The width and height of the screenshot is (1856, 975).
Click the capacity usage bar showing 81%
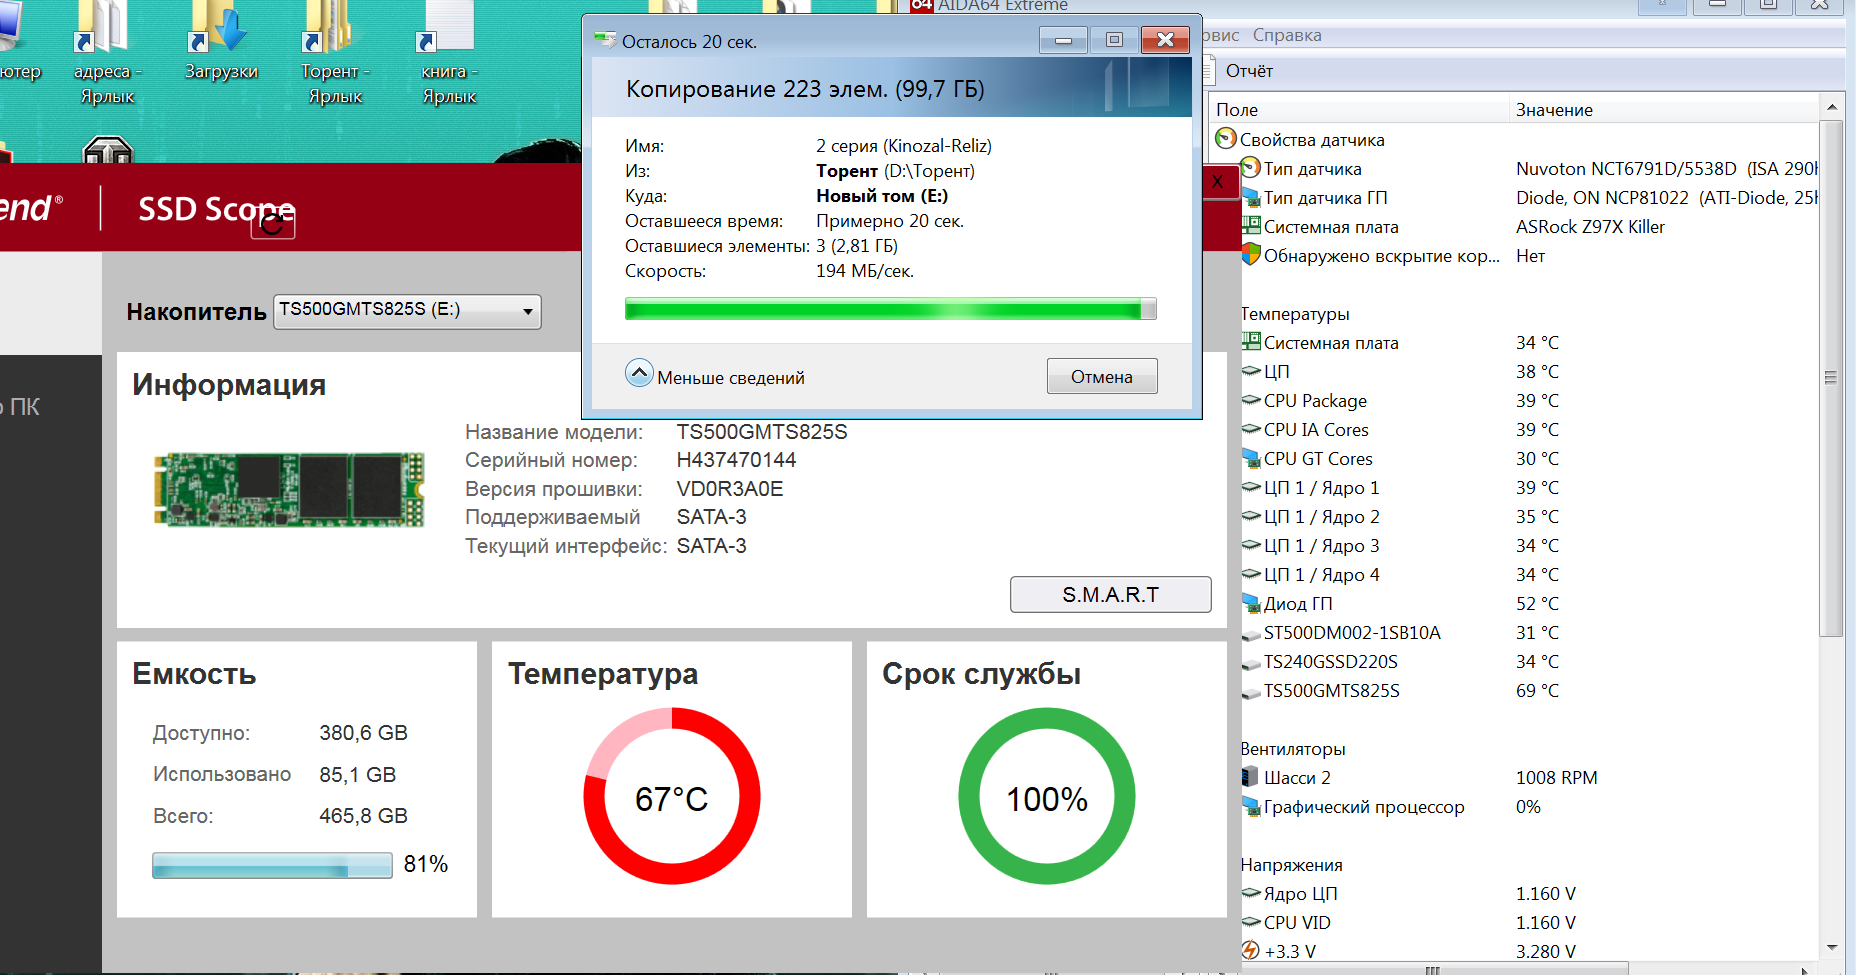click(x=272, y=865)
